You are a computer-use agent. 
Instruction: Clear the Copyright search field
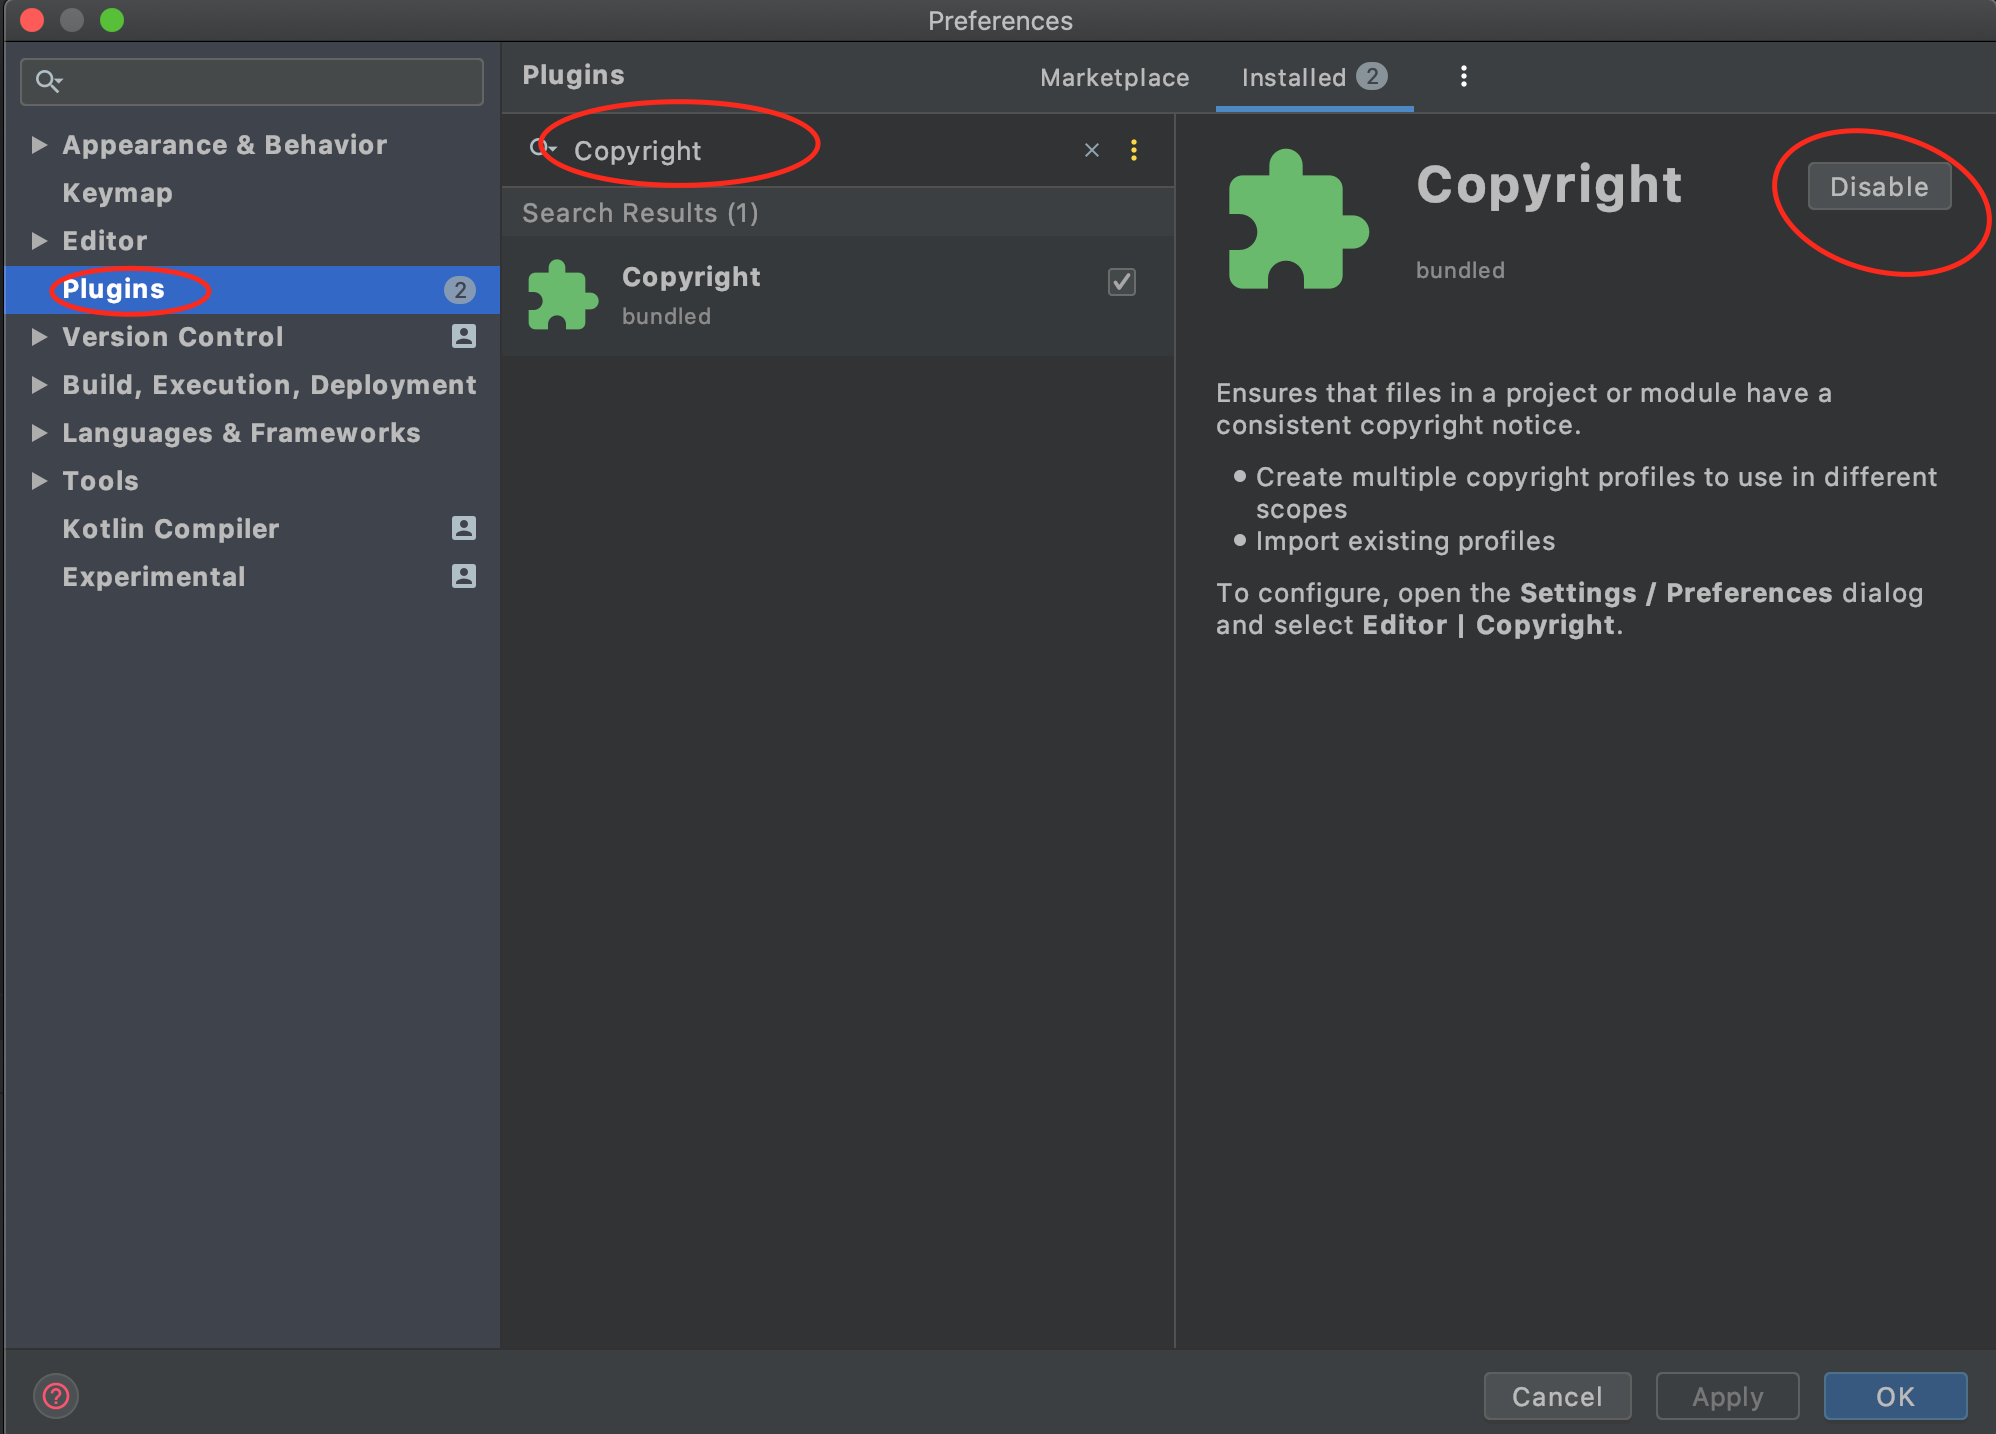[1093, 150]
